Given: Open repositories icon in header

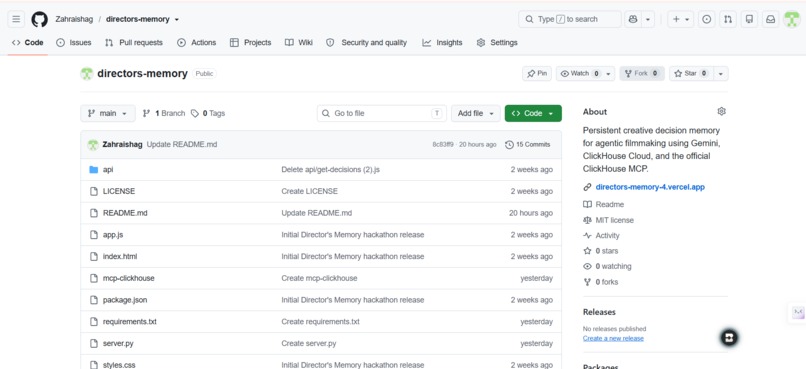Looking at the screenshot, I should pyautogui.click(x=749, y=19).
